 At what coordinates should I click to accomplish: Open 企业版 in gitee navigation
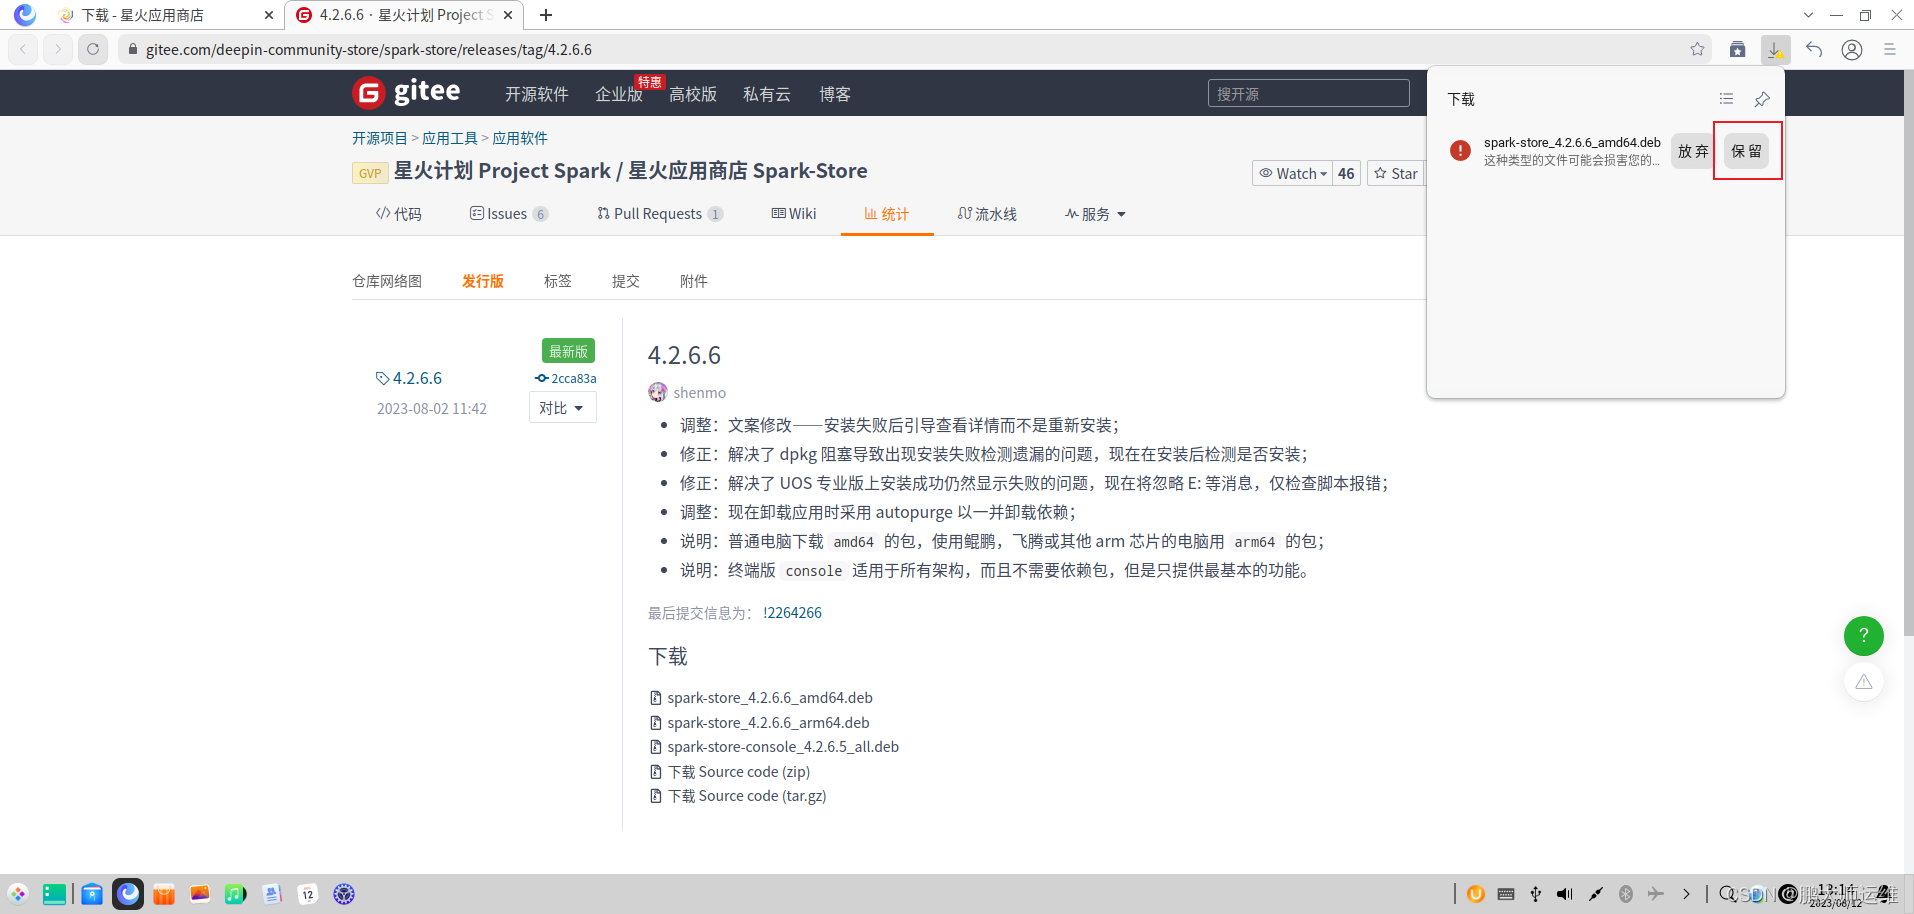[x=619, y=94]
